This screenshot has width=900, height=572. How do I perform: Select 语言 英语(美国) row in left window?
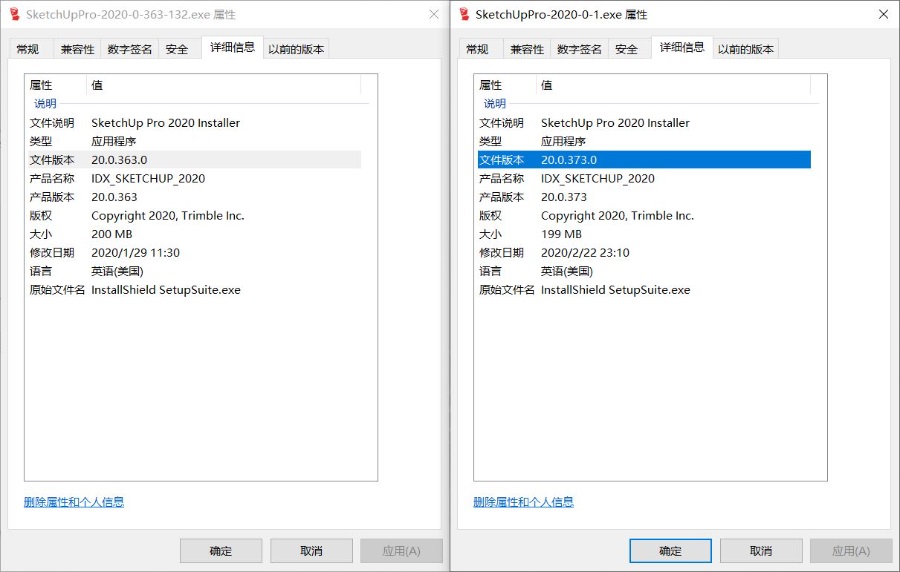195,271
